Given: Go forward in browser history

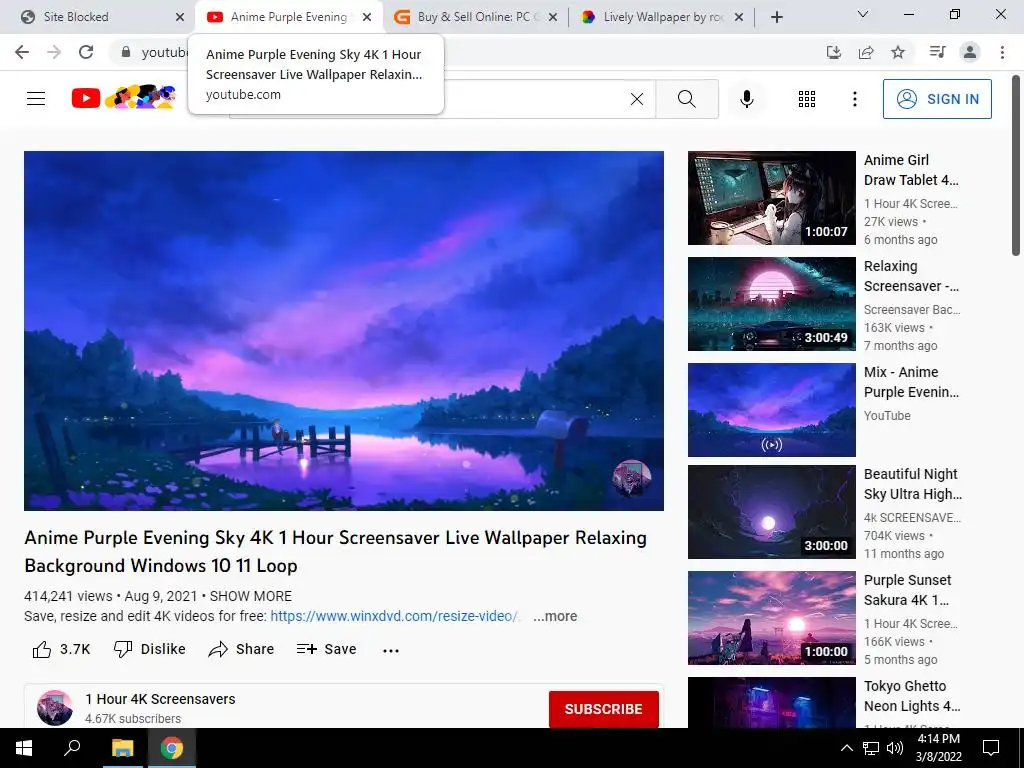Looking at the screenshot, I should [x=54, y=52].
